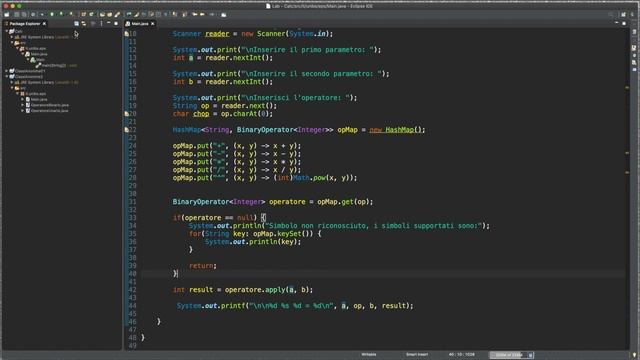
Task: Click cursor position '40 : 10 : 1028' status
Action: pos(462,354)
